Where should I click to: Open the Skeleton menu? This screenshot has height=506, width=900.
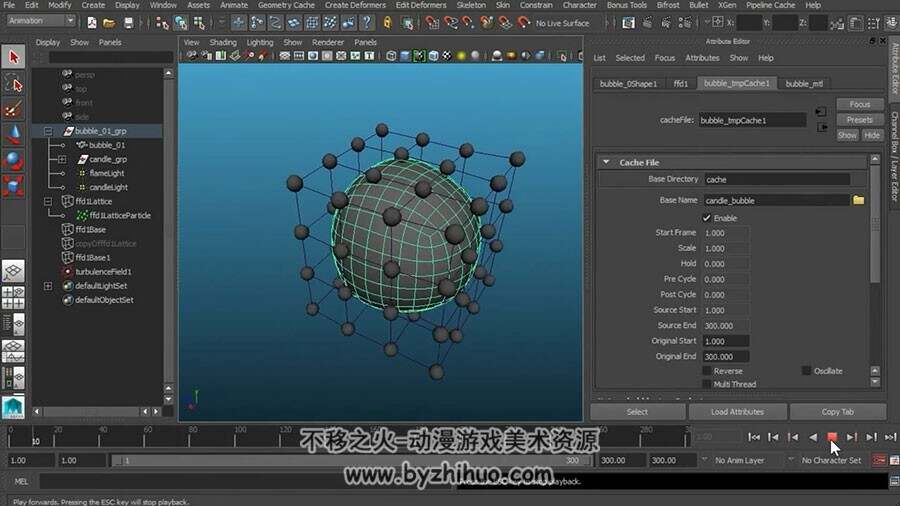tap(471, 5)
